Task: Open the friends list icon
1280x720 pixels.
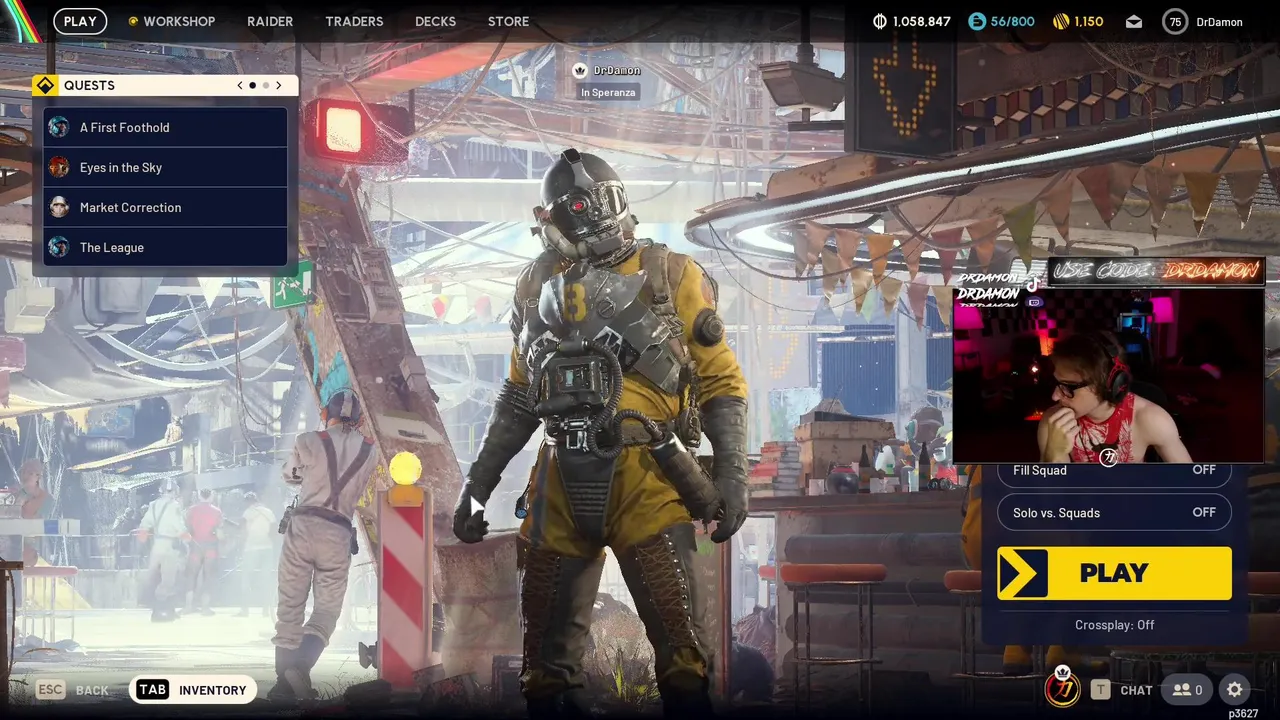Action: click(1187, 690)
